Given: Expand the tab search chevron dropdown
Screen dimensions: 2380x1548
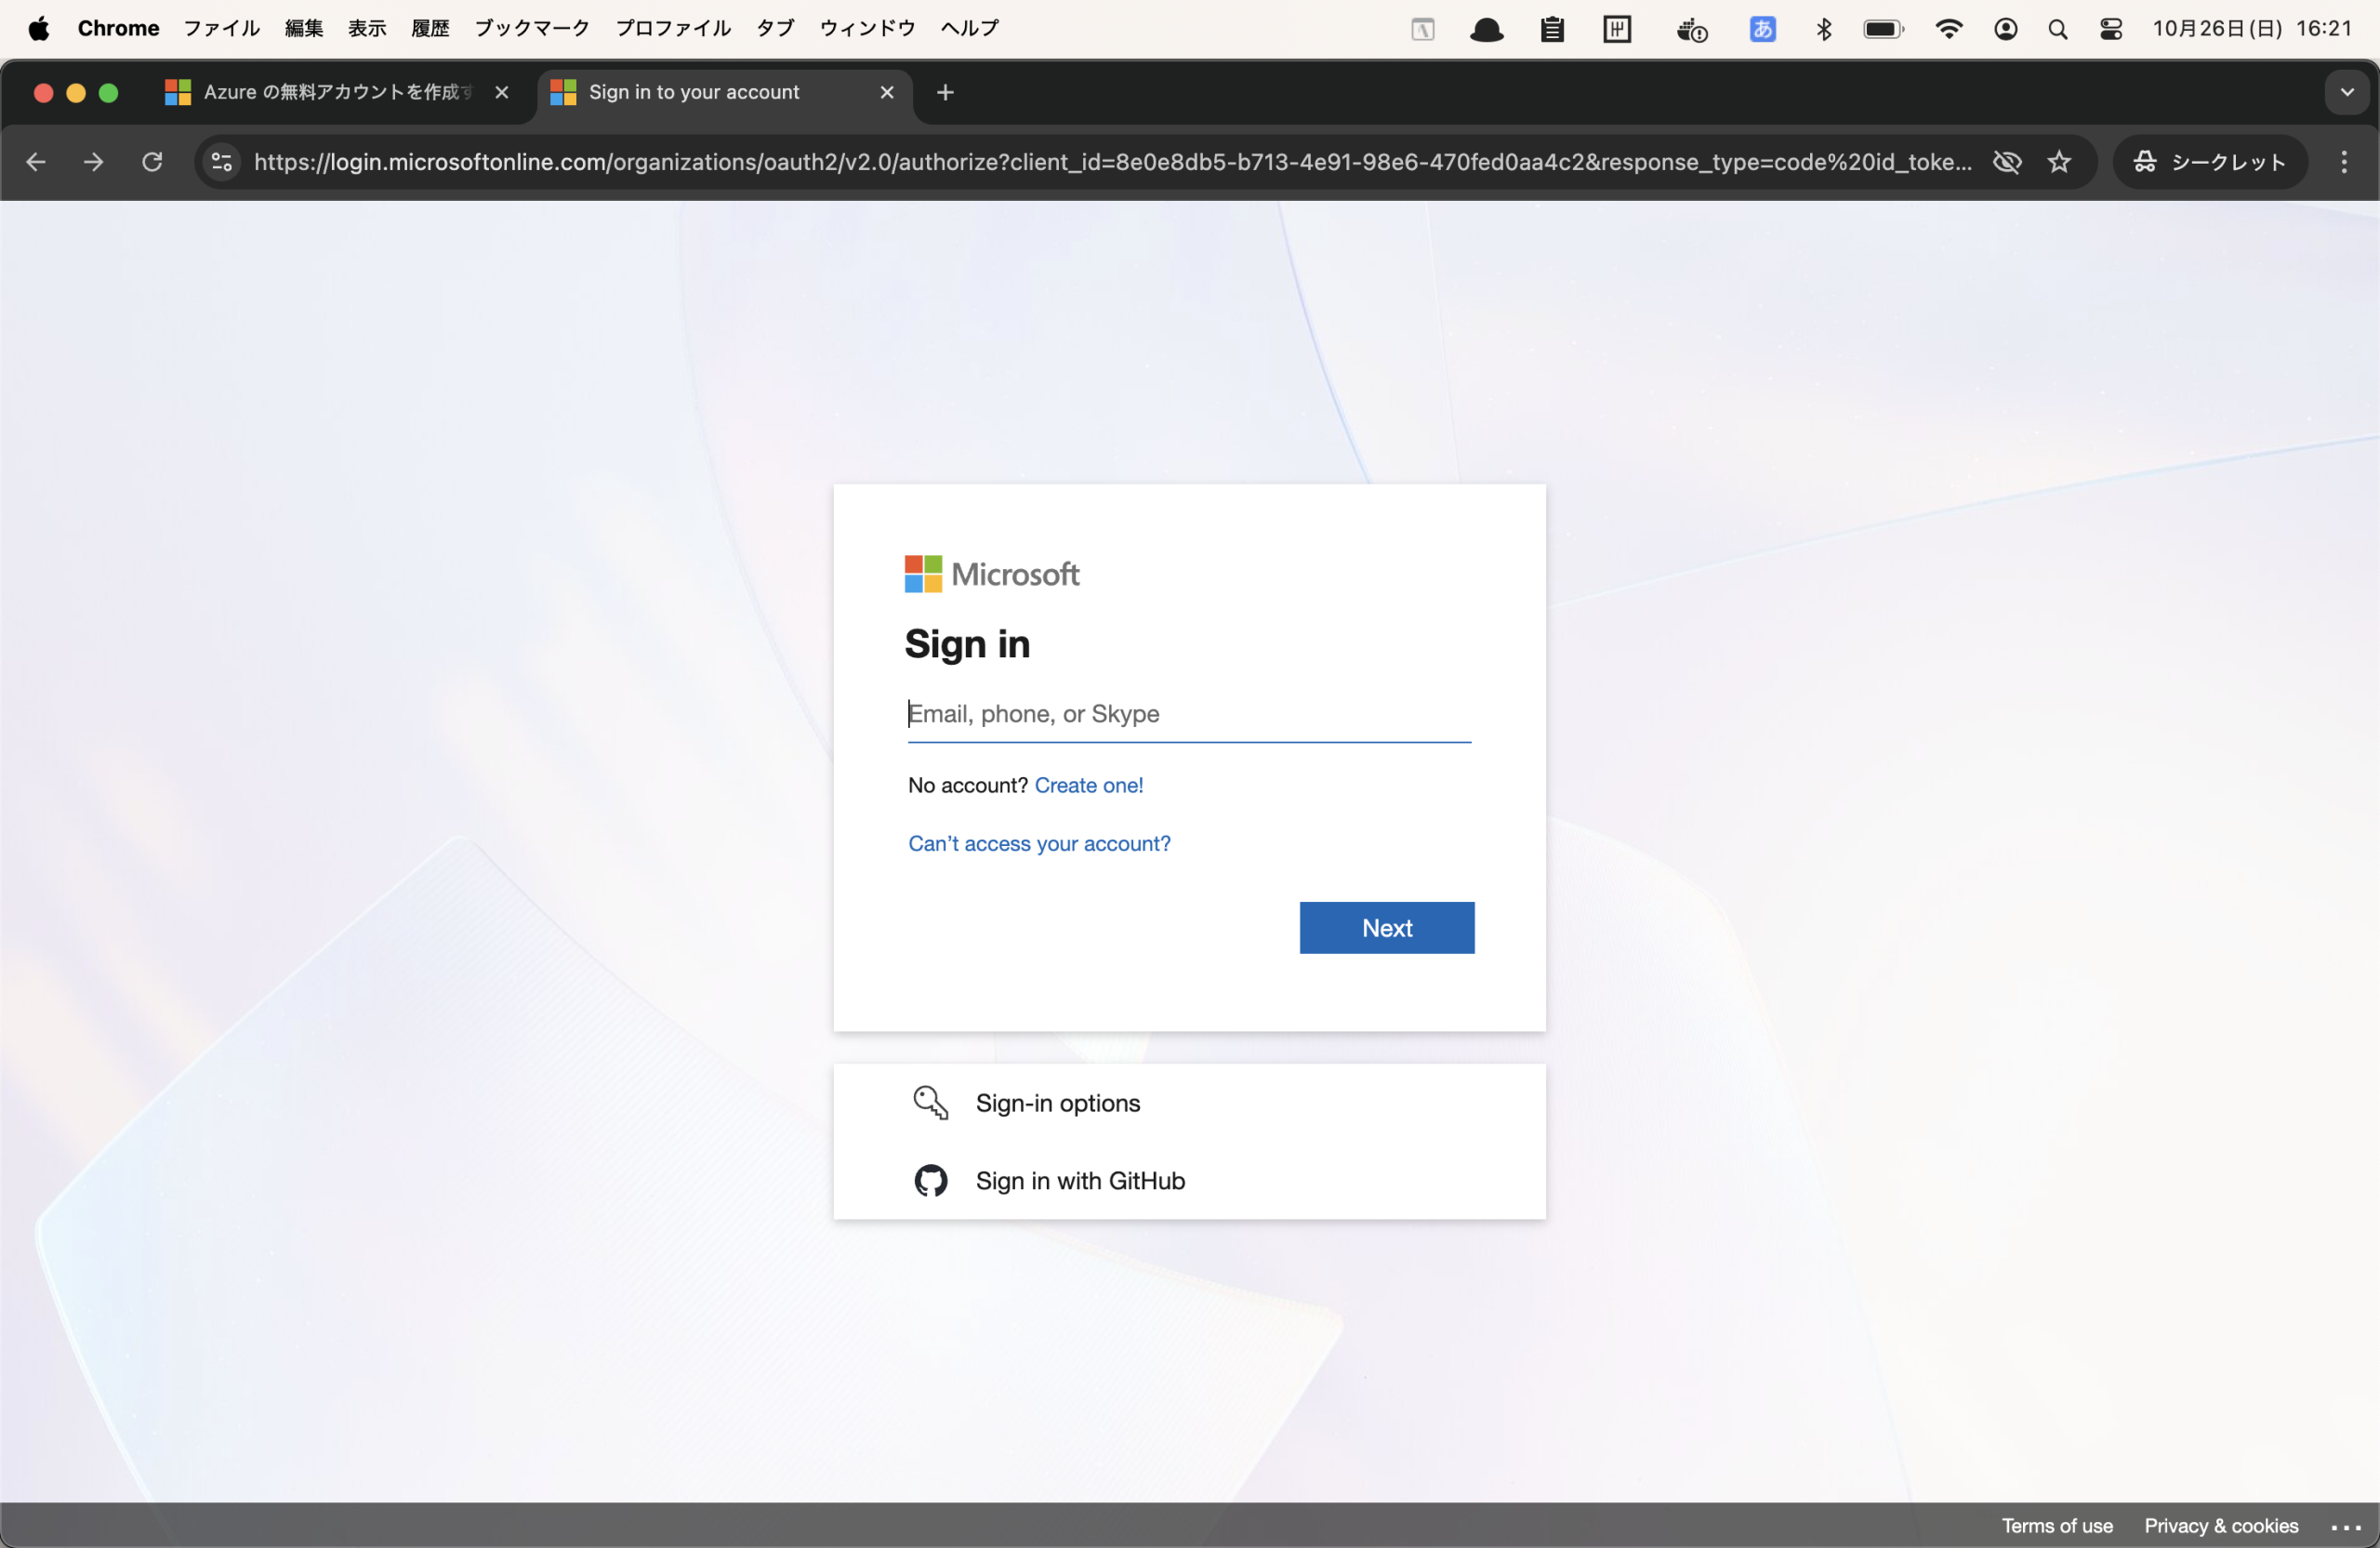Looking at the screenshot, I should [2346, 93].
